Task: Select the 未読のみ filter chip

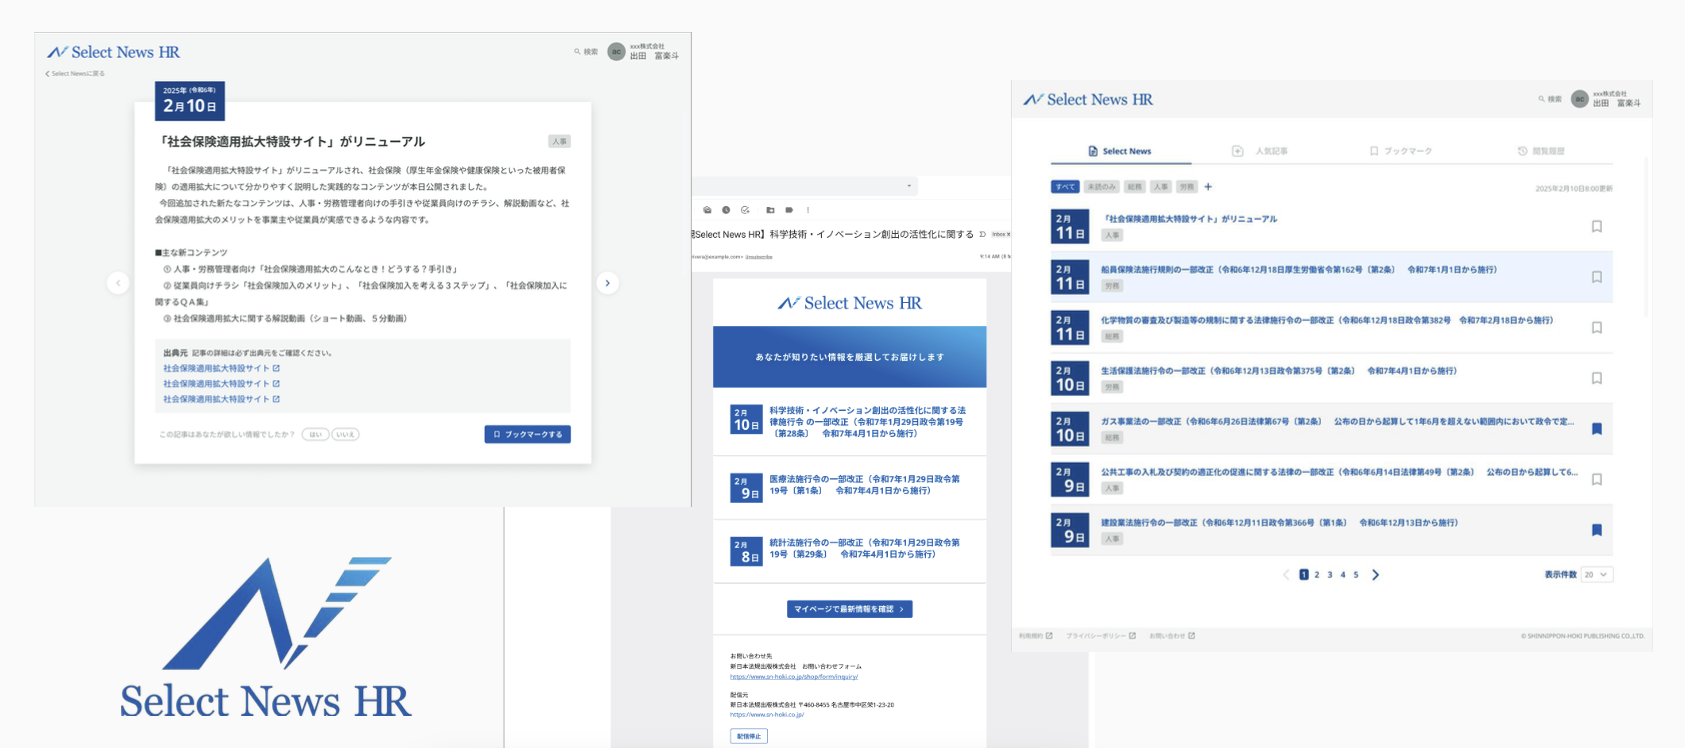Action: tap(1101, 187)
